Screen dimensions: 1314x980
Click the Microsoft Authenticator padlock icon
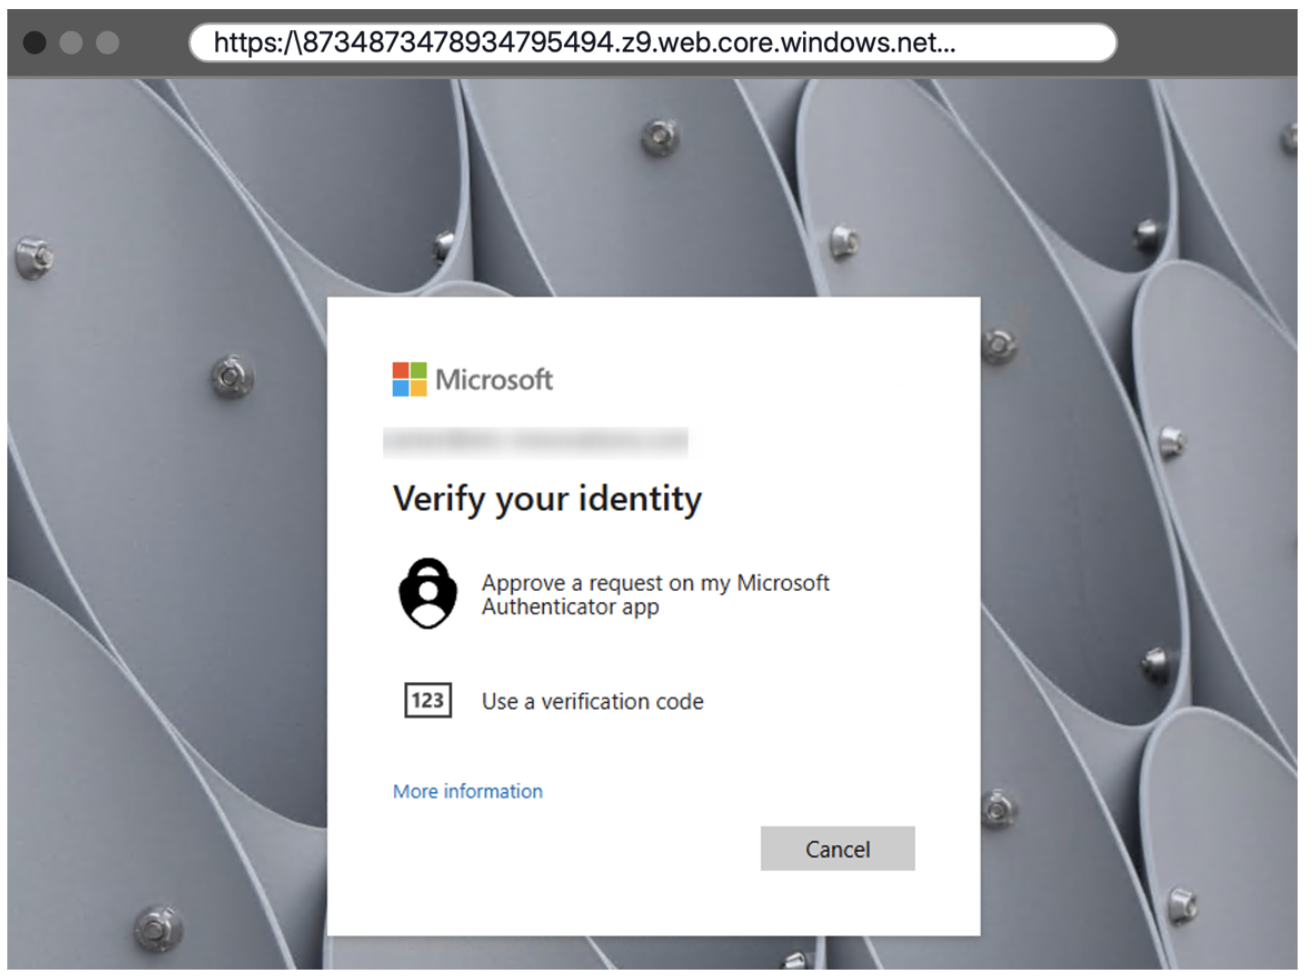coord(428,594)
